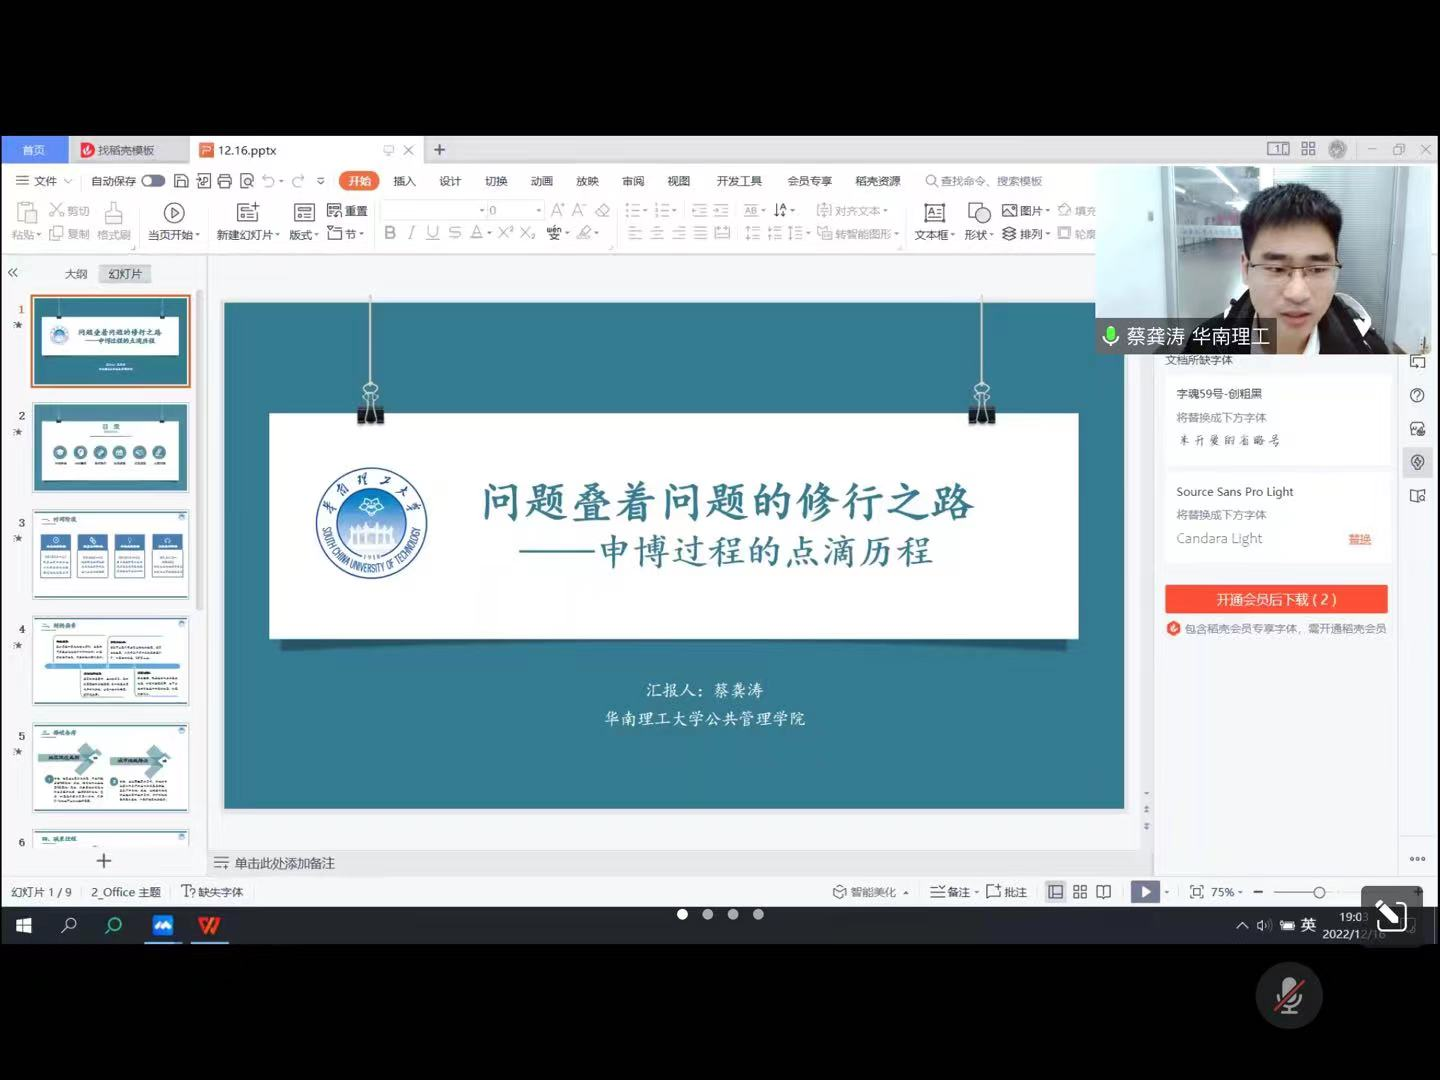The height and width of the screenshot is (1080, 1440).
Task: Click the print preview icon
Action: pos(247,181)
